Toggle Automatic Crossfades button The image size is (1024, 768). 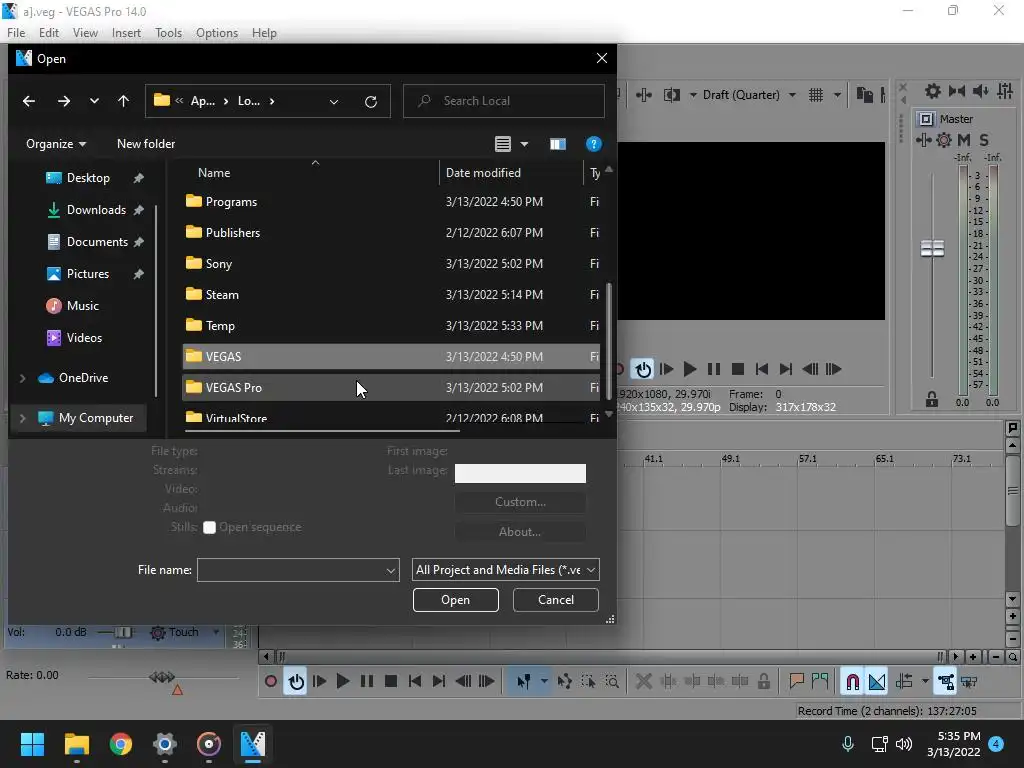click(x=876, y=682)
